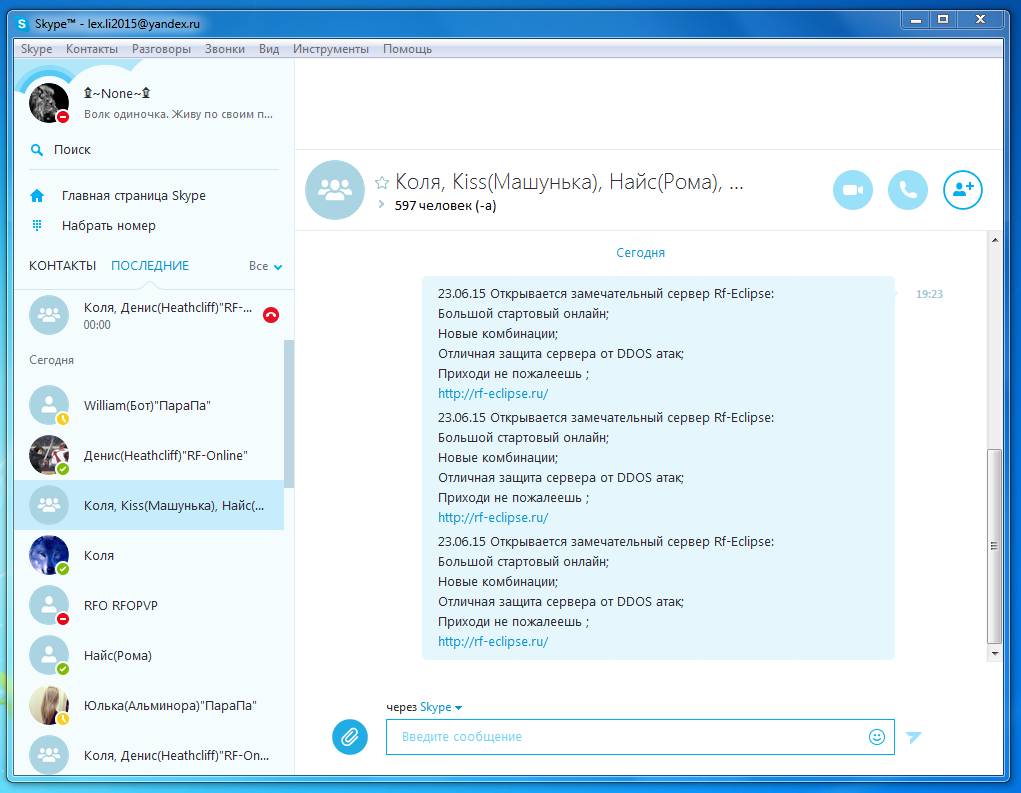This screenshot has width=1021, height=793.
Task: Click the contact list scrollbar thumb
Action: click(289, 413)
